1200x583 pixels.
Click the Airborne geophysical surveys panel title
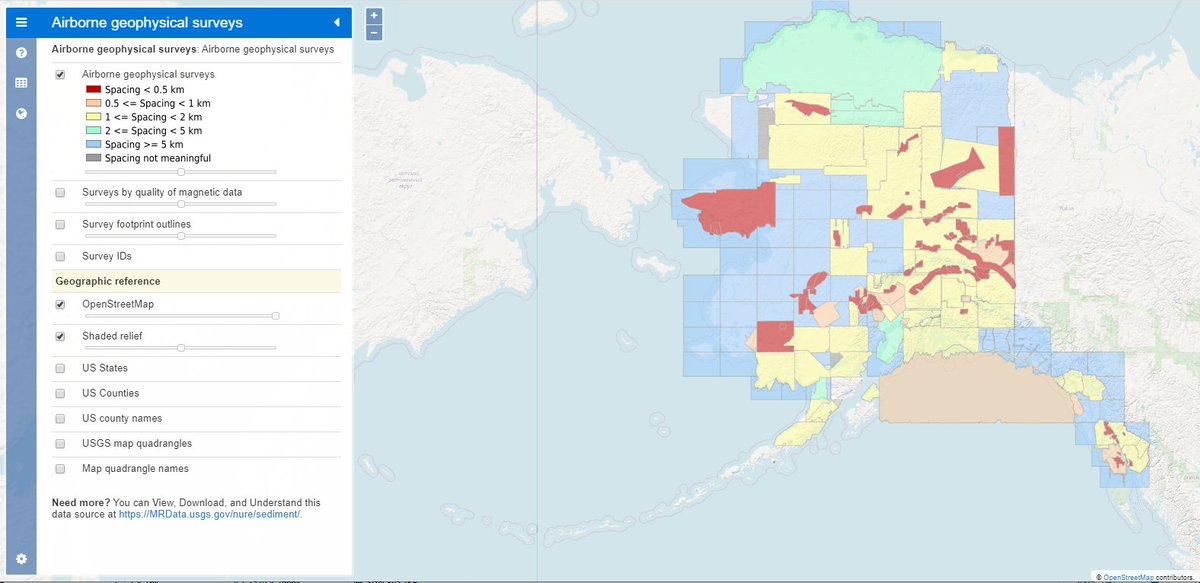pyautogui.click(x=146, y=22)
